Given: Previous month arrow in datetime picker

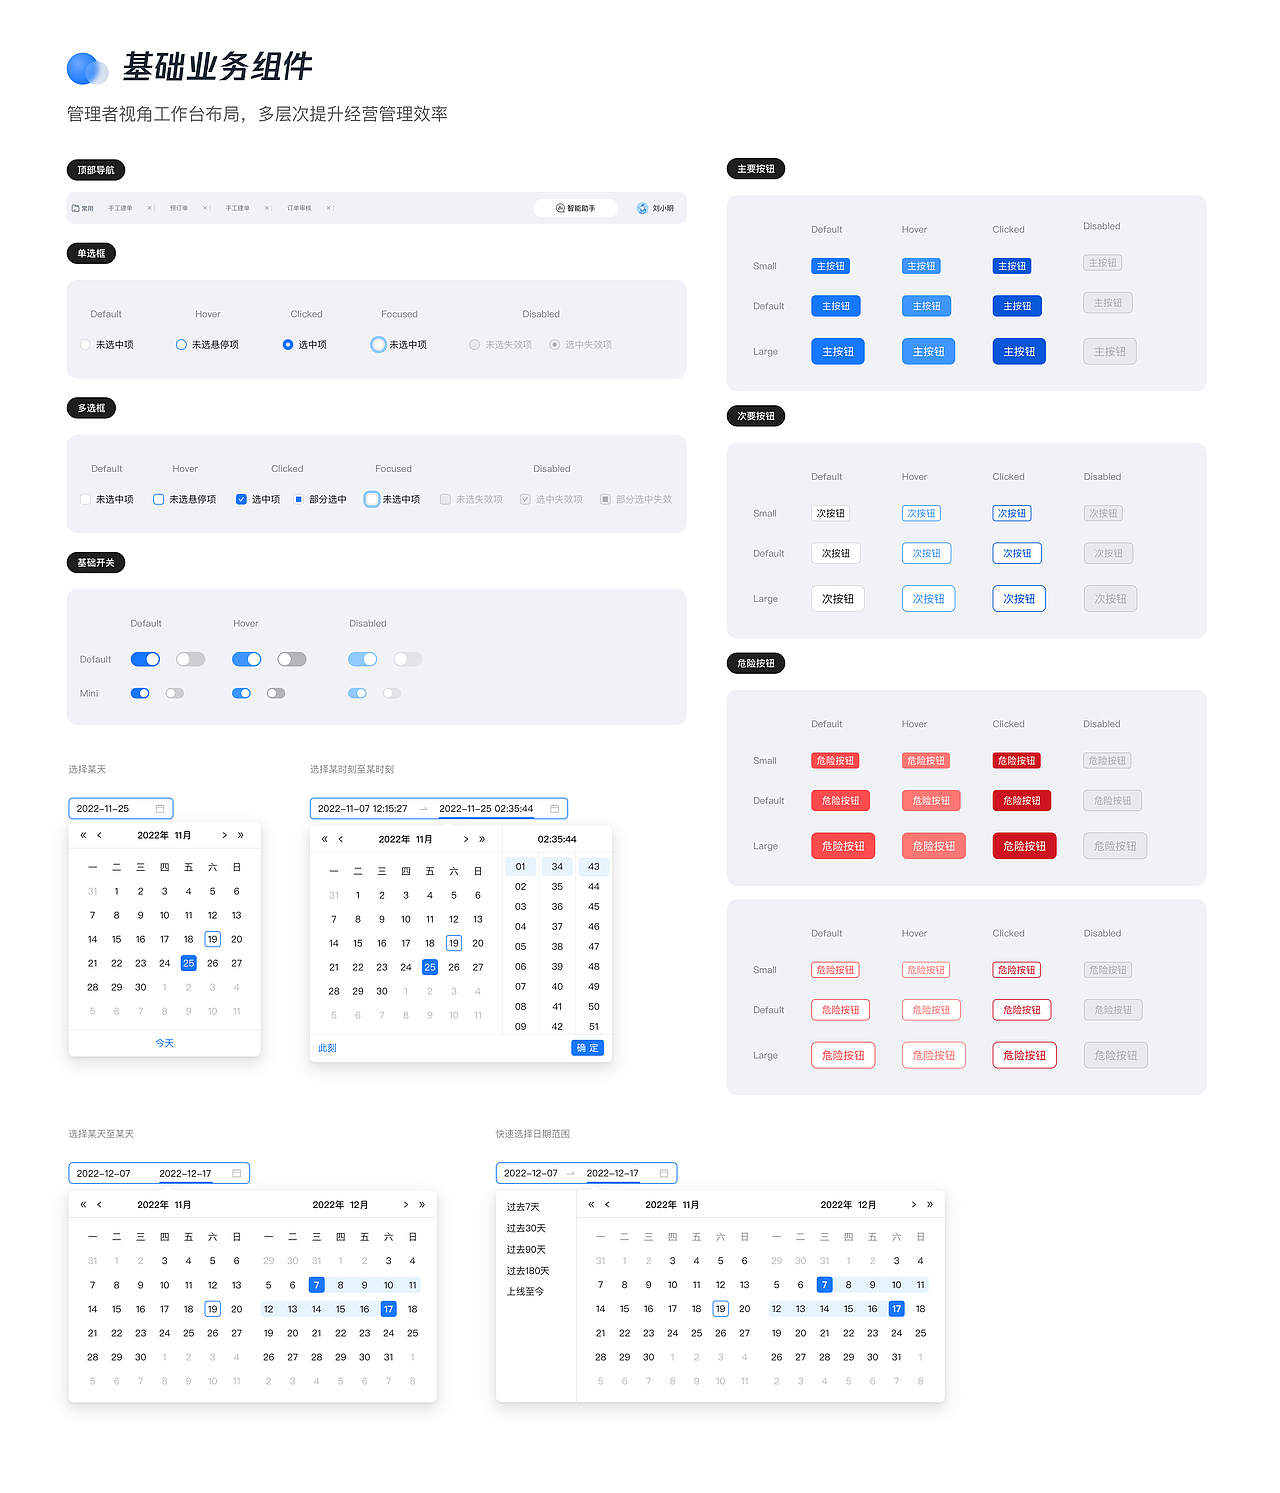Looking at the screenshot, I should [x=341, y=839].
